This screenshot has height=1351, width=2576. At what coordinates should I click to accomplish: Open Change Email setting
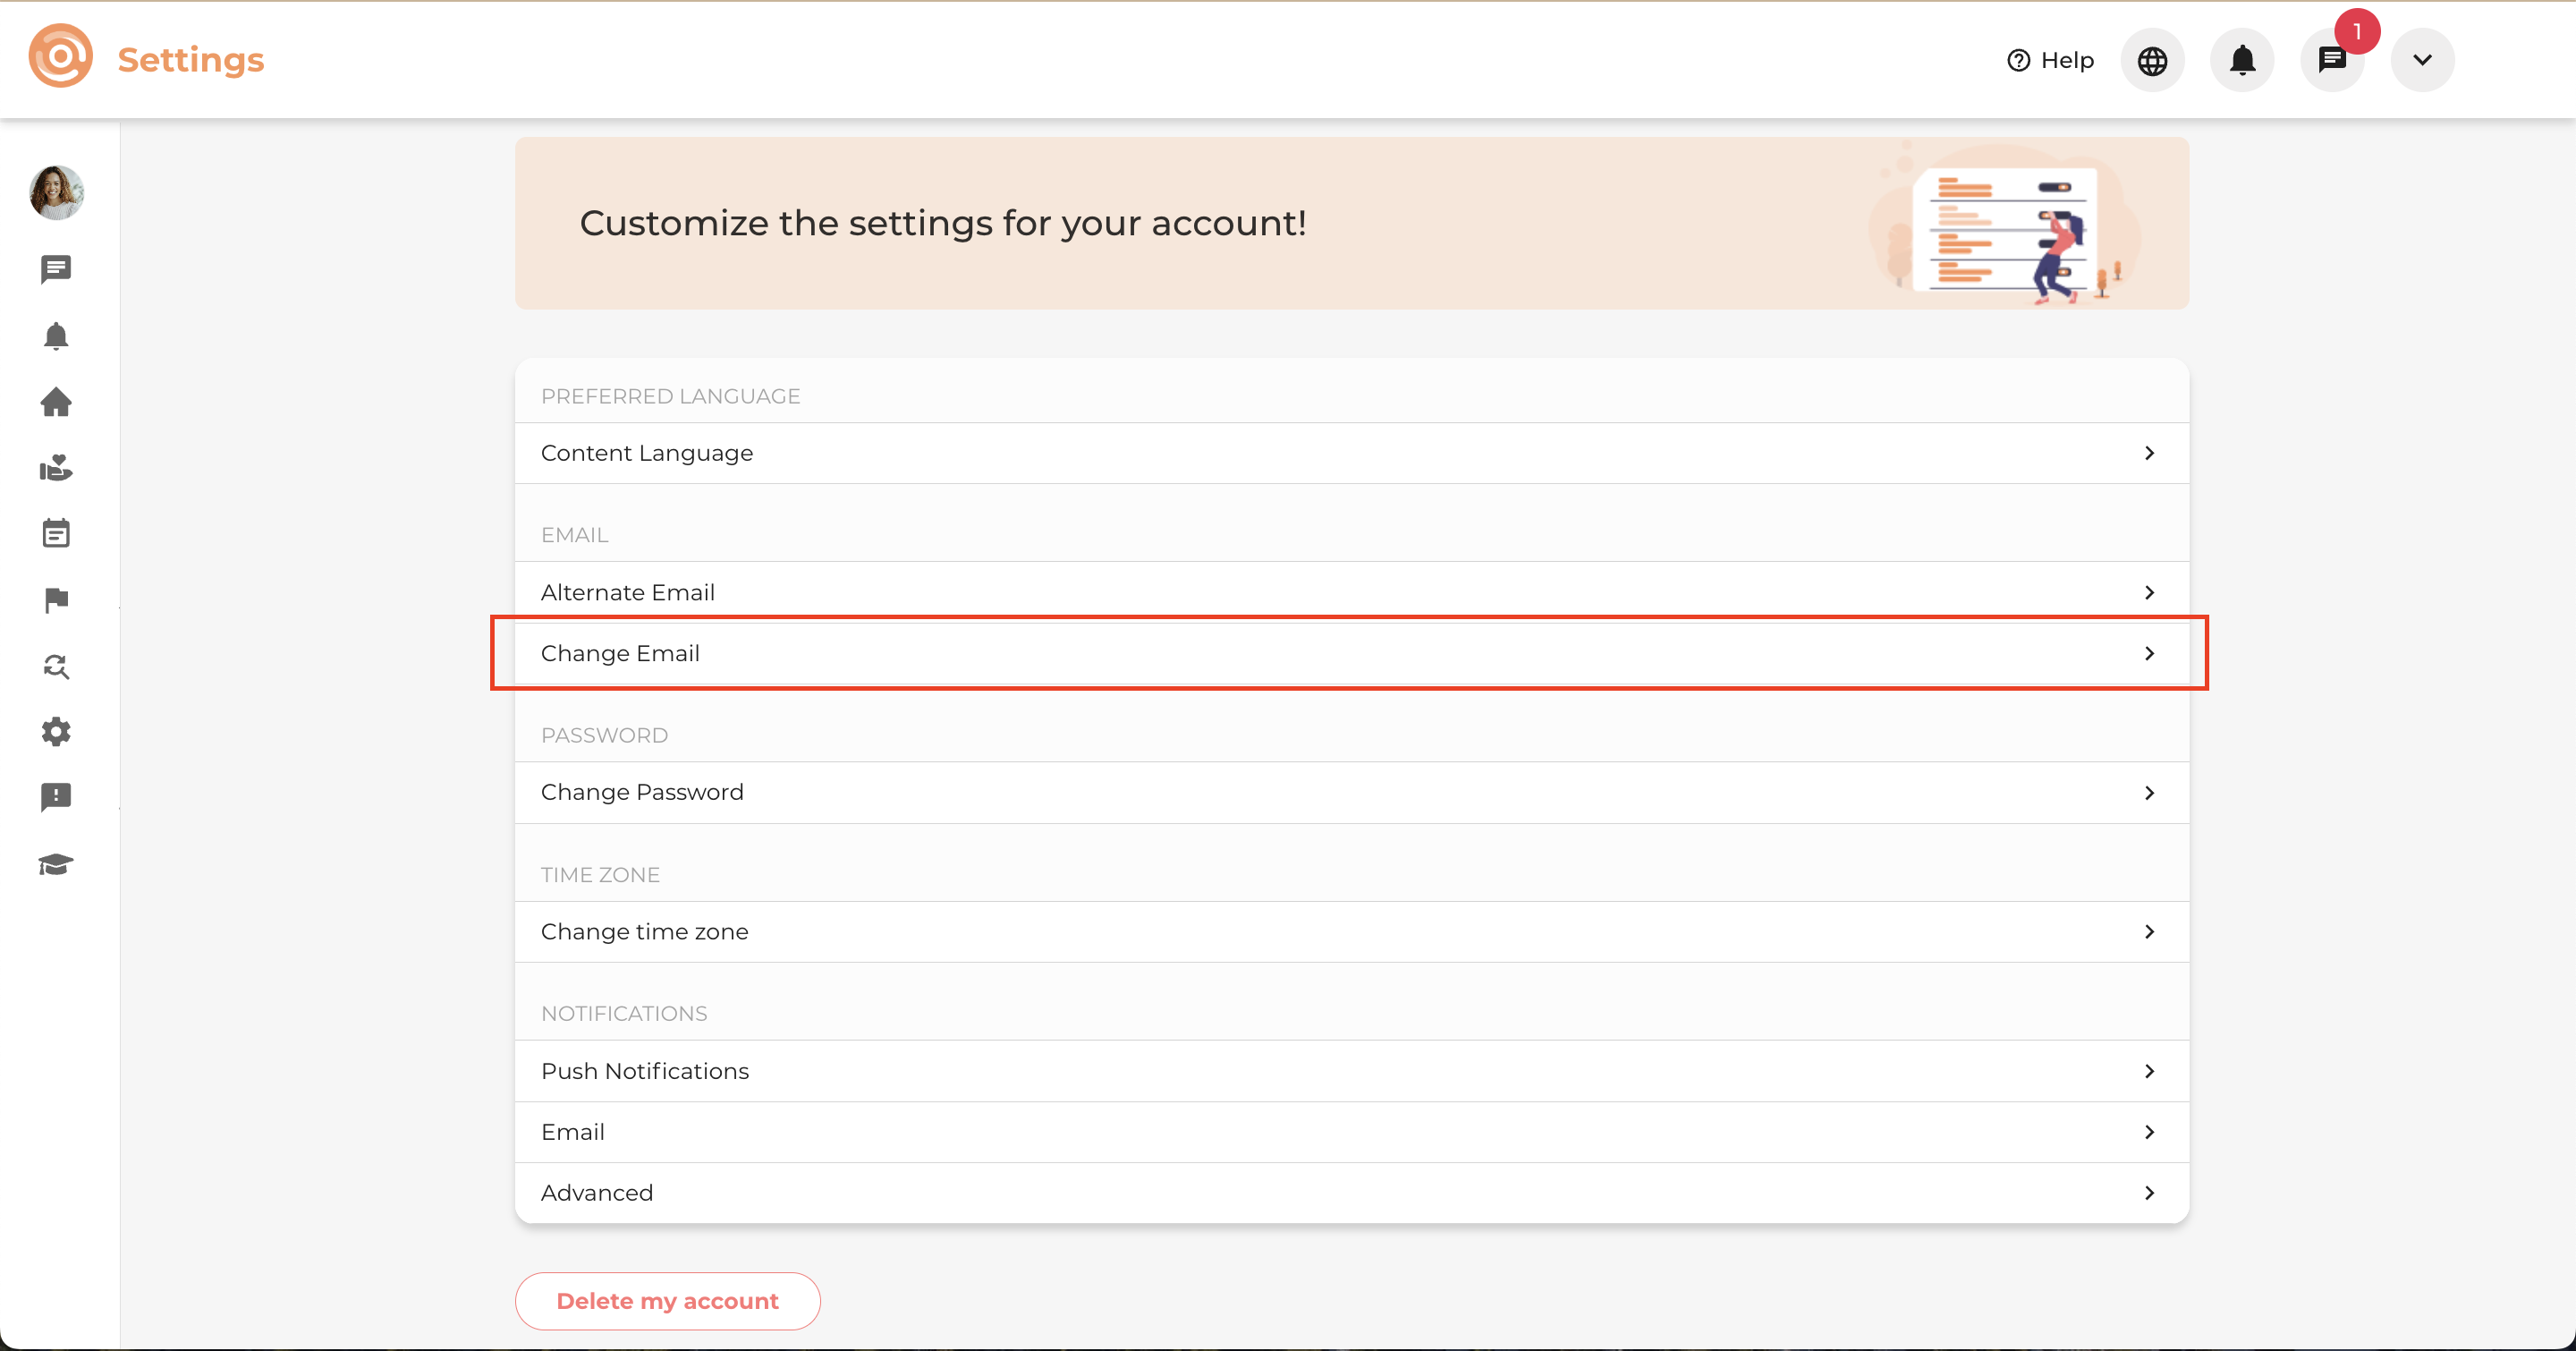click(1351, 654)
